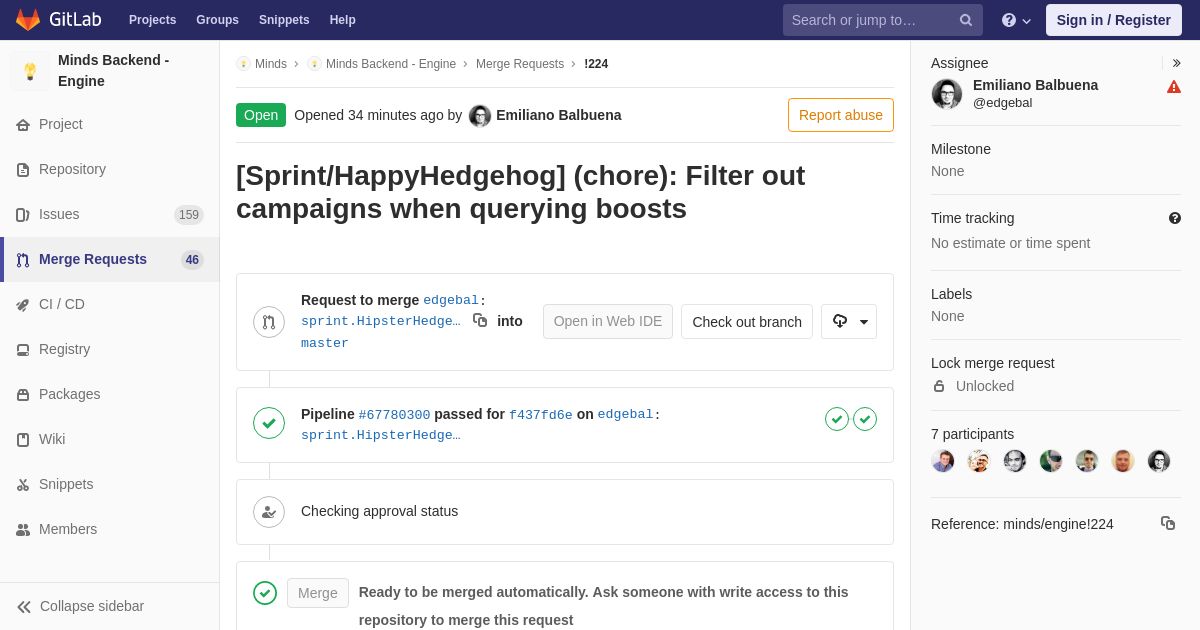Open the download dropdown next to Check out branch
This screenshot has width=1200, height=630.
[849, 322]
